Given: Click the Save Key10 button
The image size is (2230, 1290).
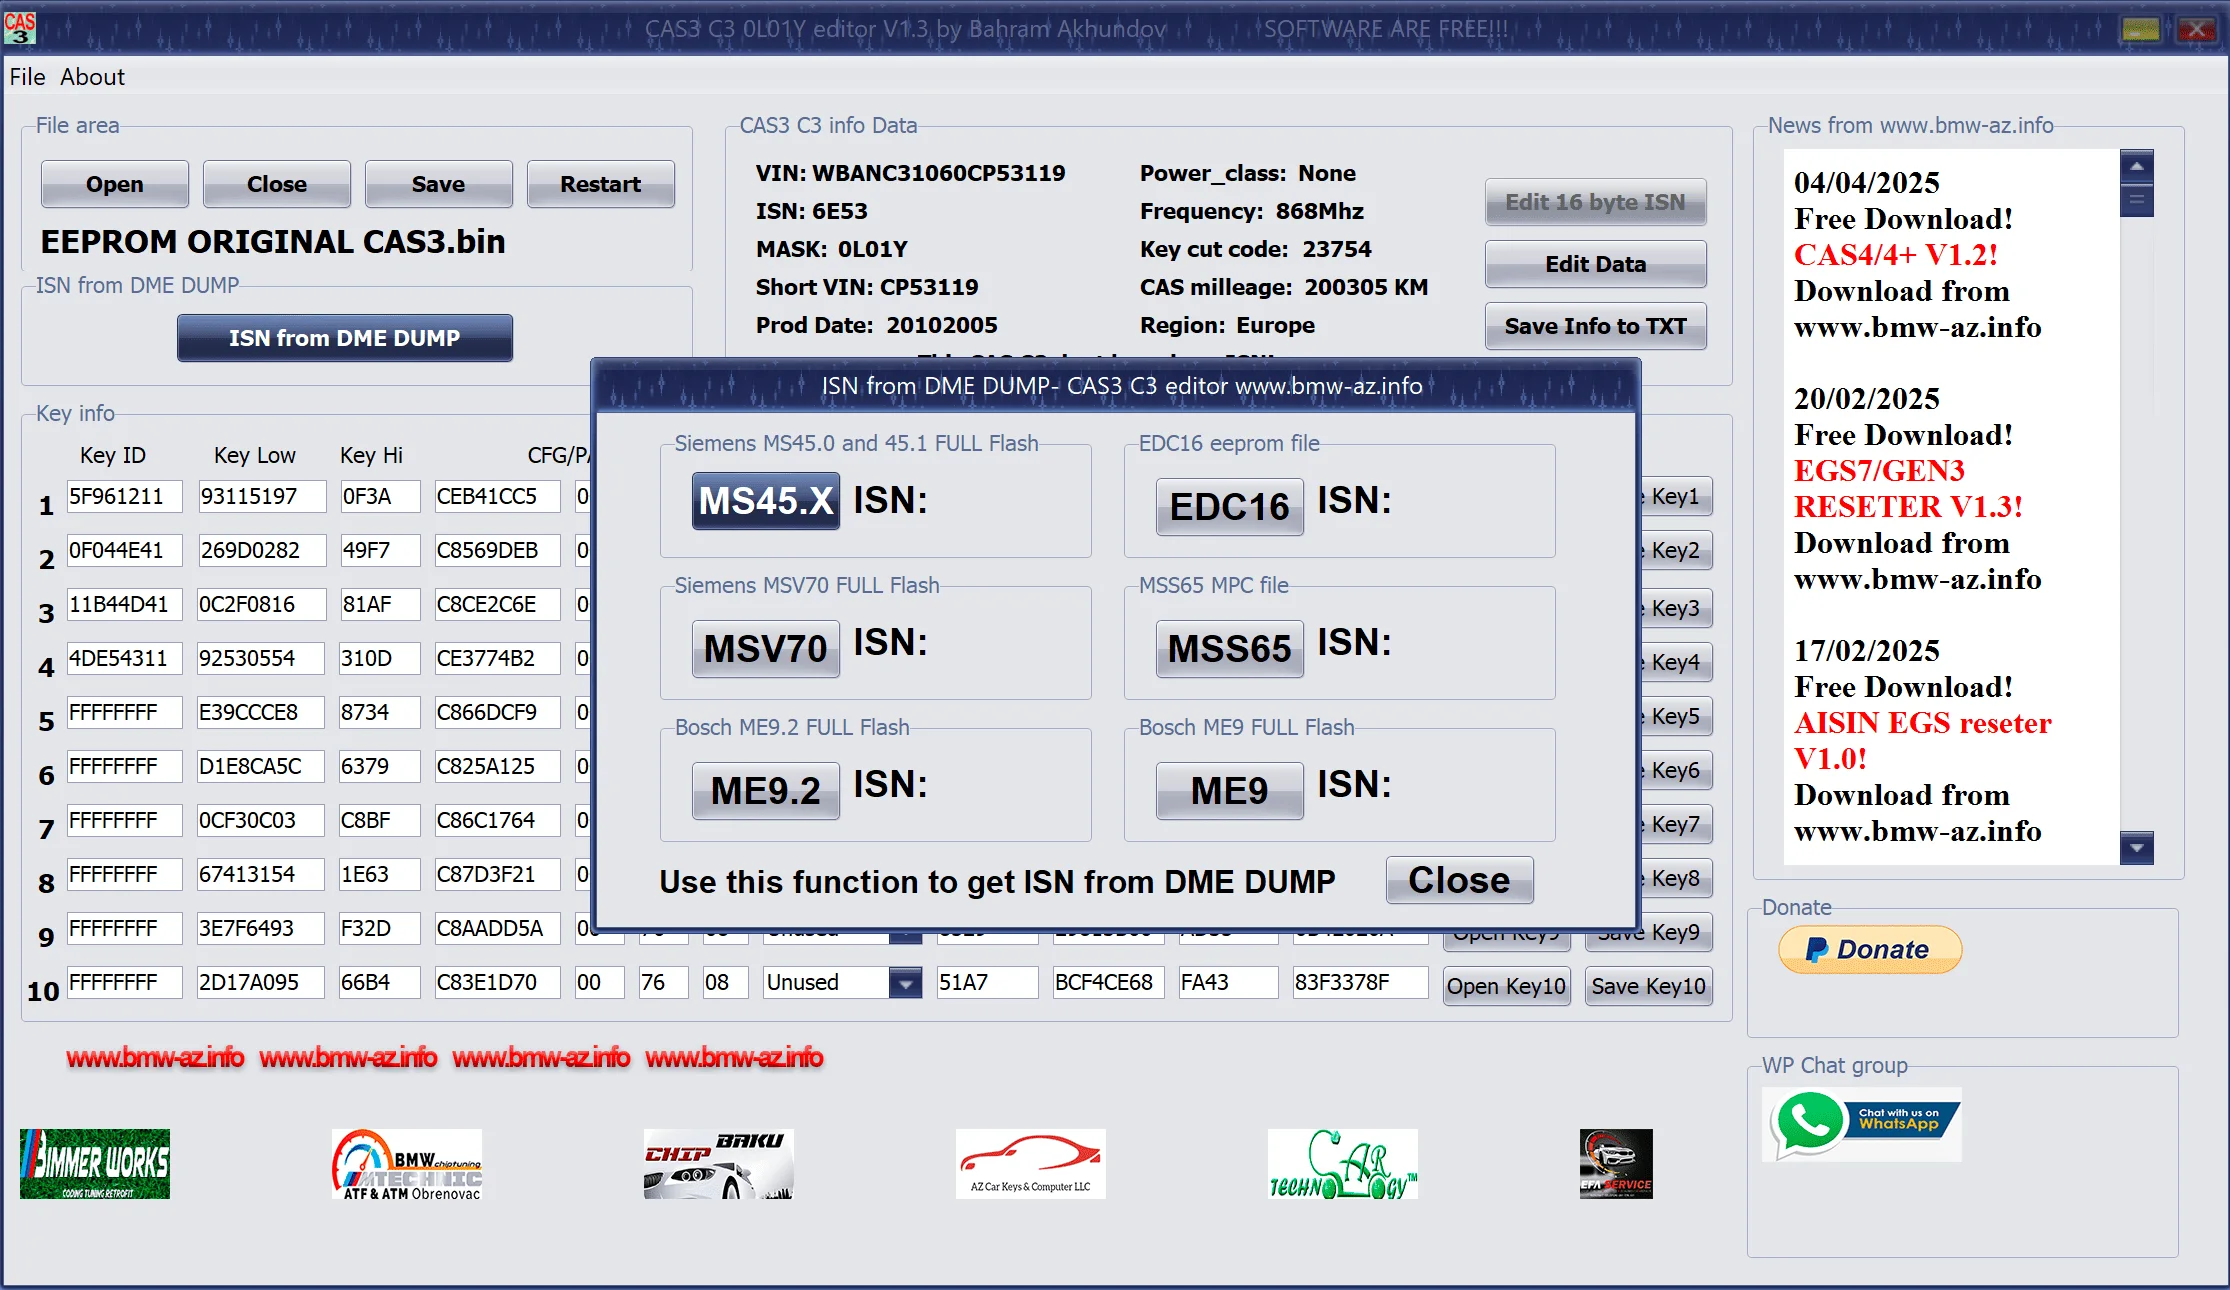Looking at the screenshot, I should coord(1648,986).
